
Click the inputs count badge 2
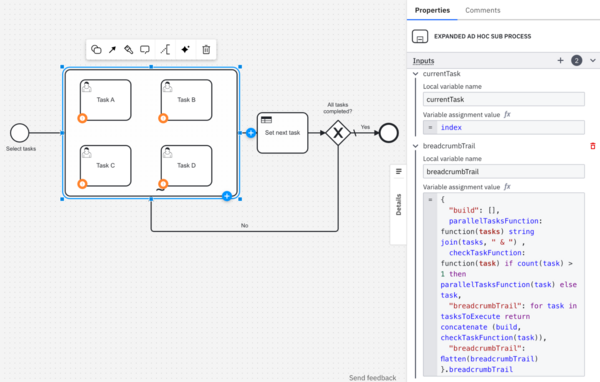pyautogui.click(x=577, y=60)
